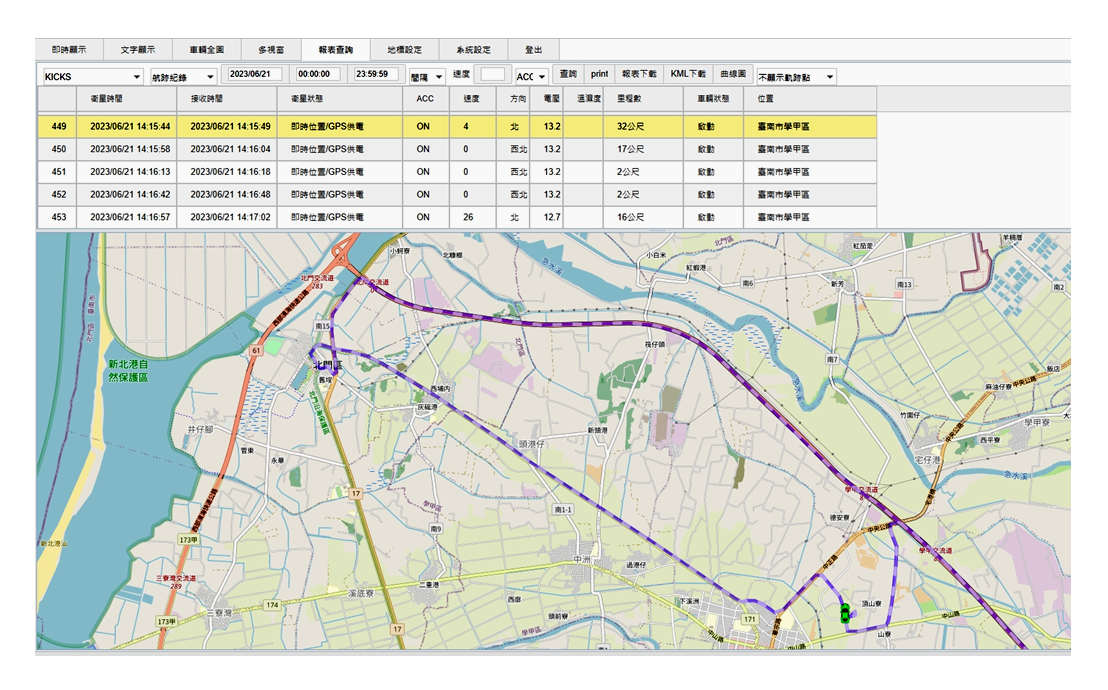This screenshot has height=690, width=1108.
Task: Click the route 171 marker near 學甲
Action: tap(749, 620)
